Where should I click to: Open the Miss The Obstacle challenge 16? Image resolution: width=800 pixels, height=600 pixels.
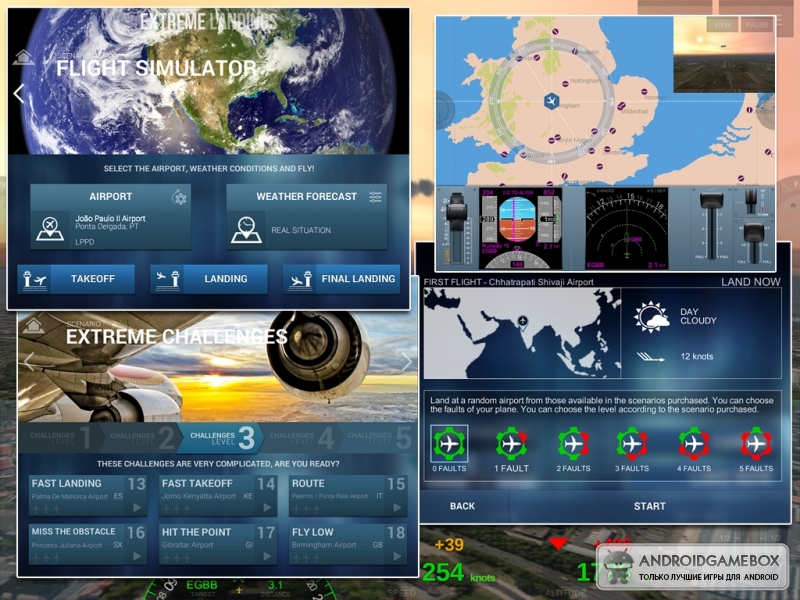(x=88, y=544)
